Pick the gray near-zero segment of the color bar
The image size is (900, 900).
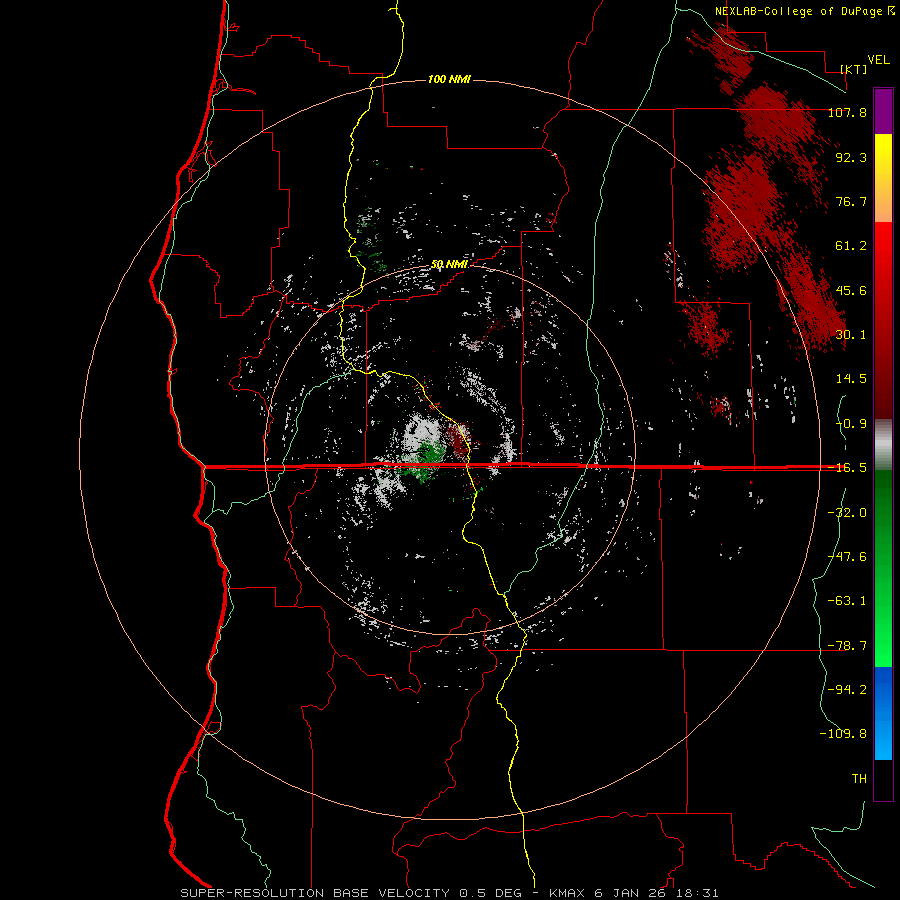coord(883,445)
